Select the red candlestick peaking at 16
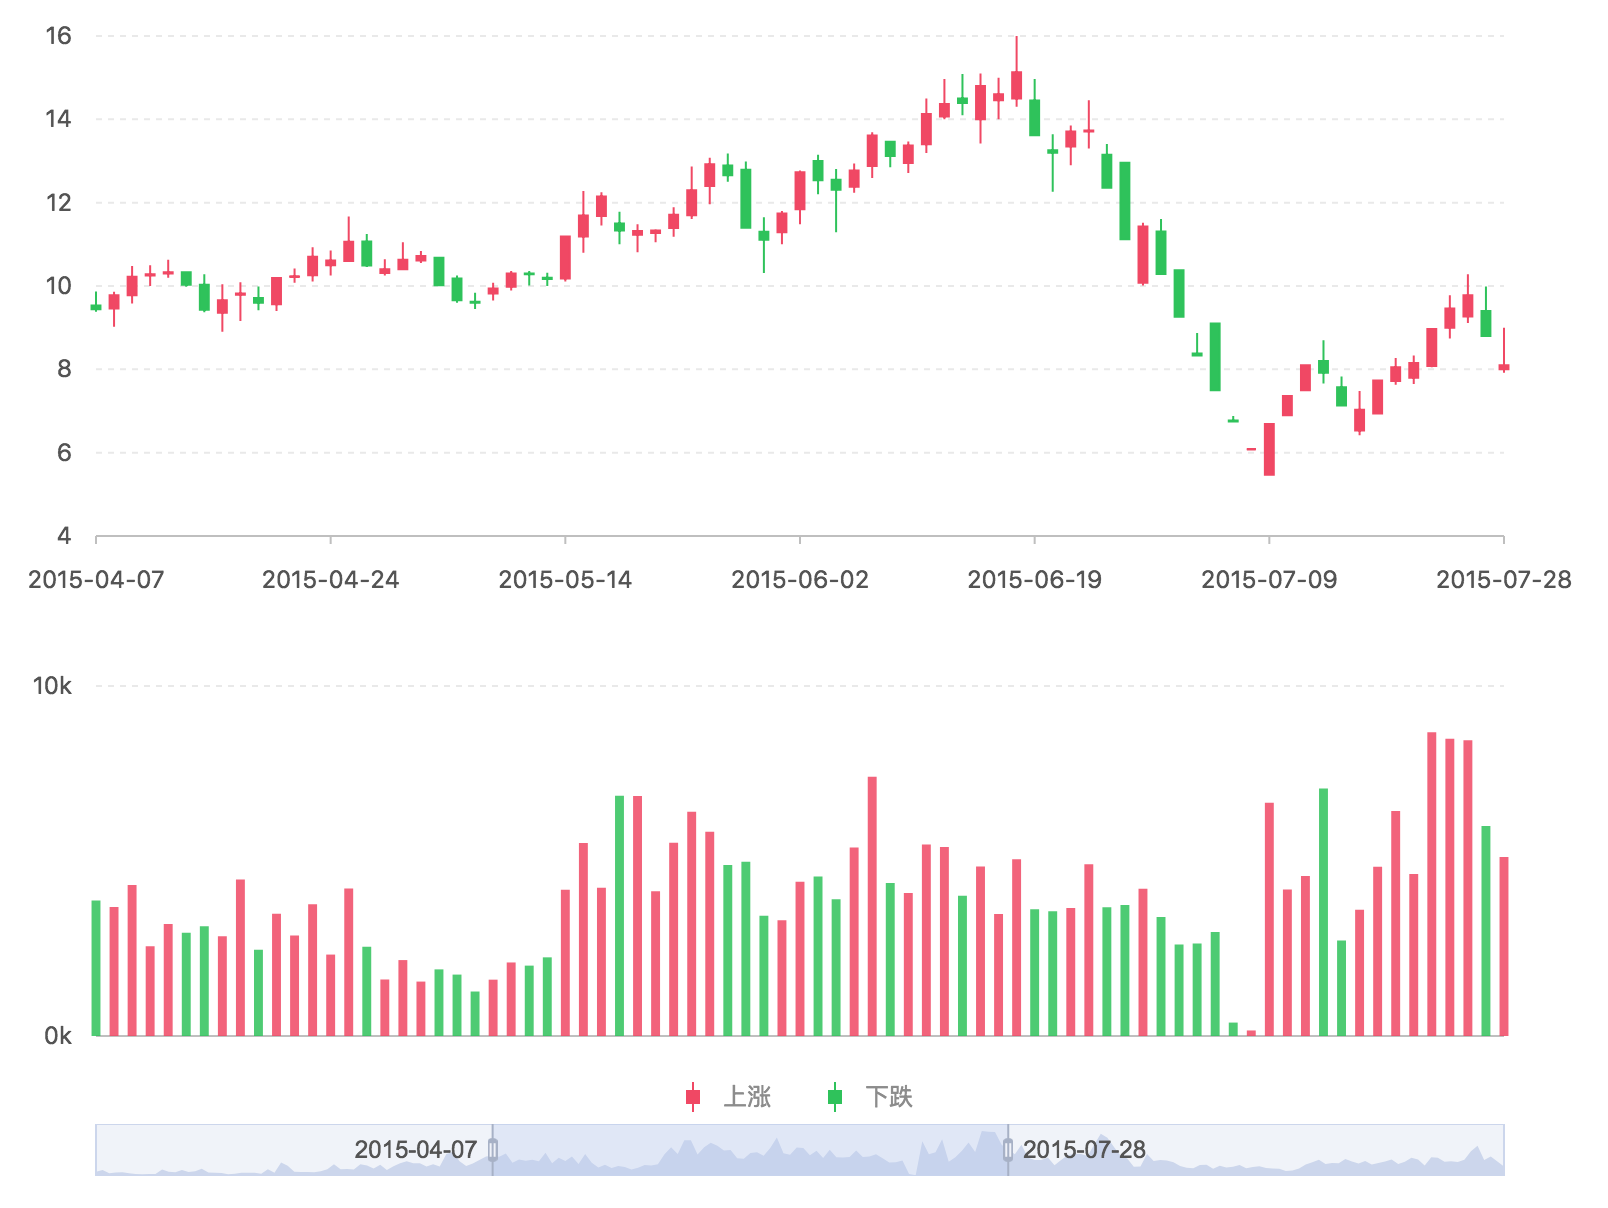1608x1208 pixels. tap(1016, 85)
